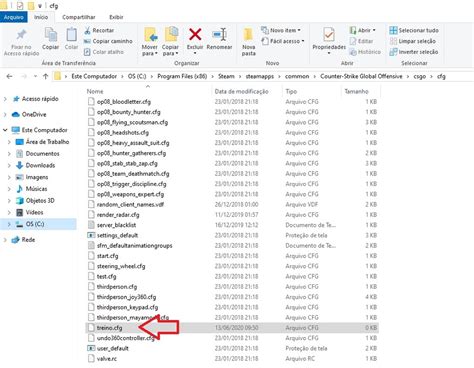The image size is (474, 368).
Task: Expand Documentos tree node
Action: click(x=9, y=154)
